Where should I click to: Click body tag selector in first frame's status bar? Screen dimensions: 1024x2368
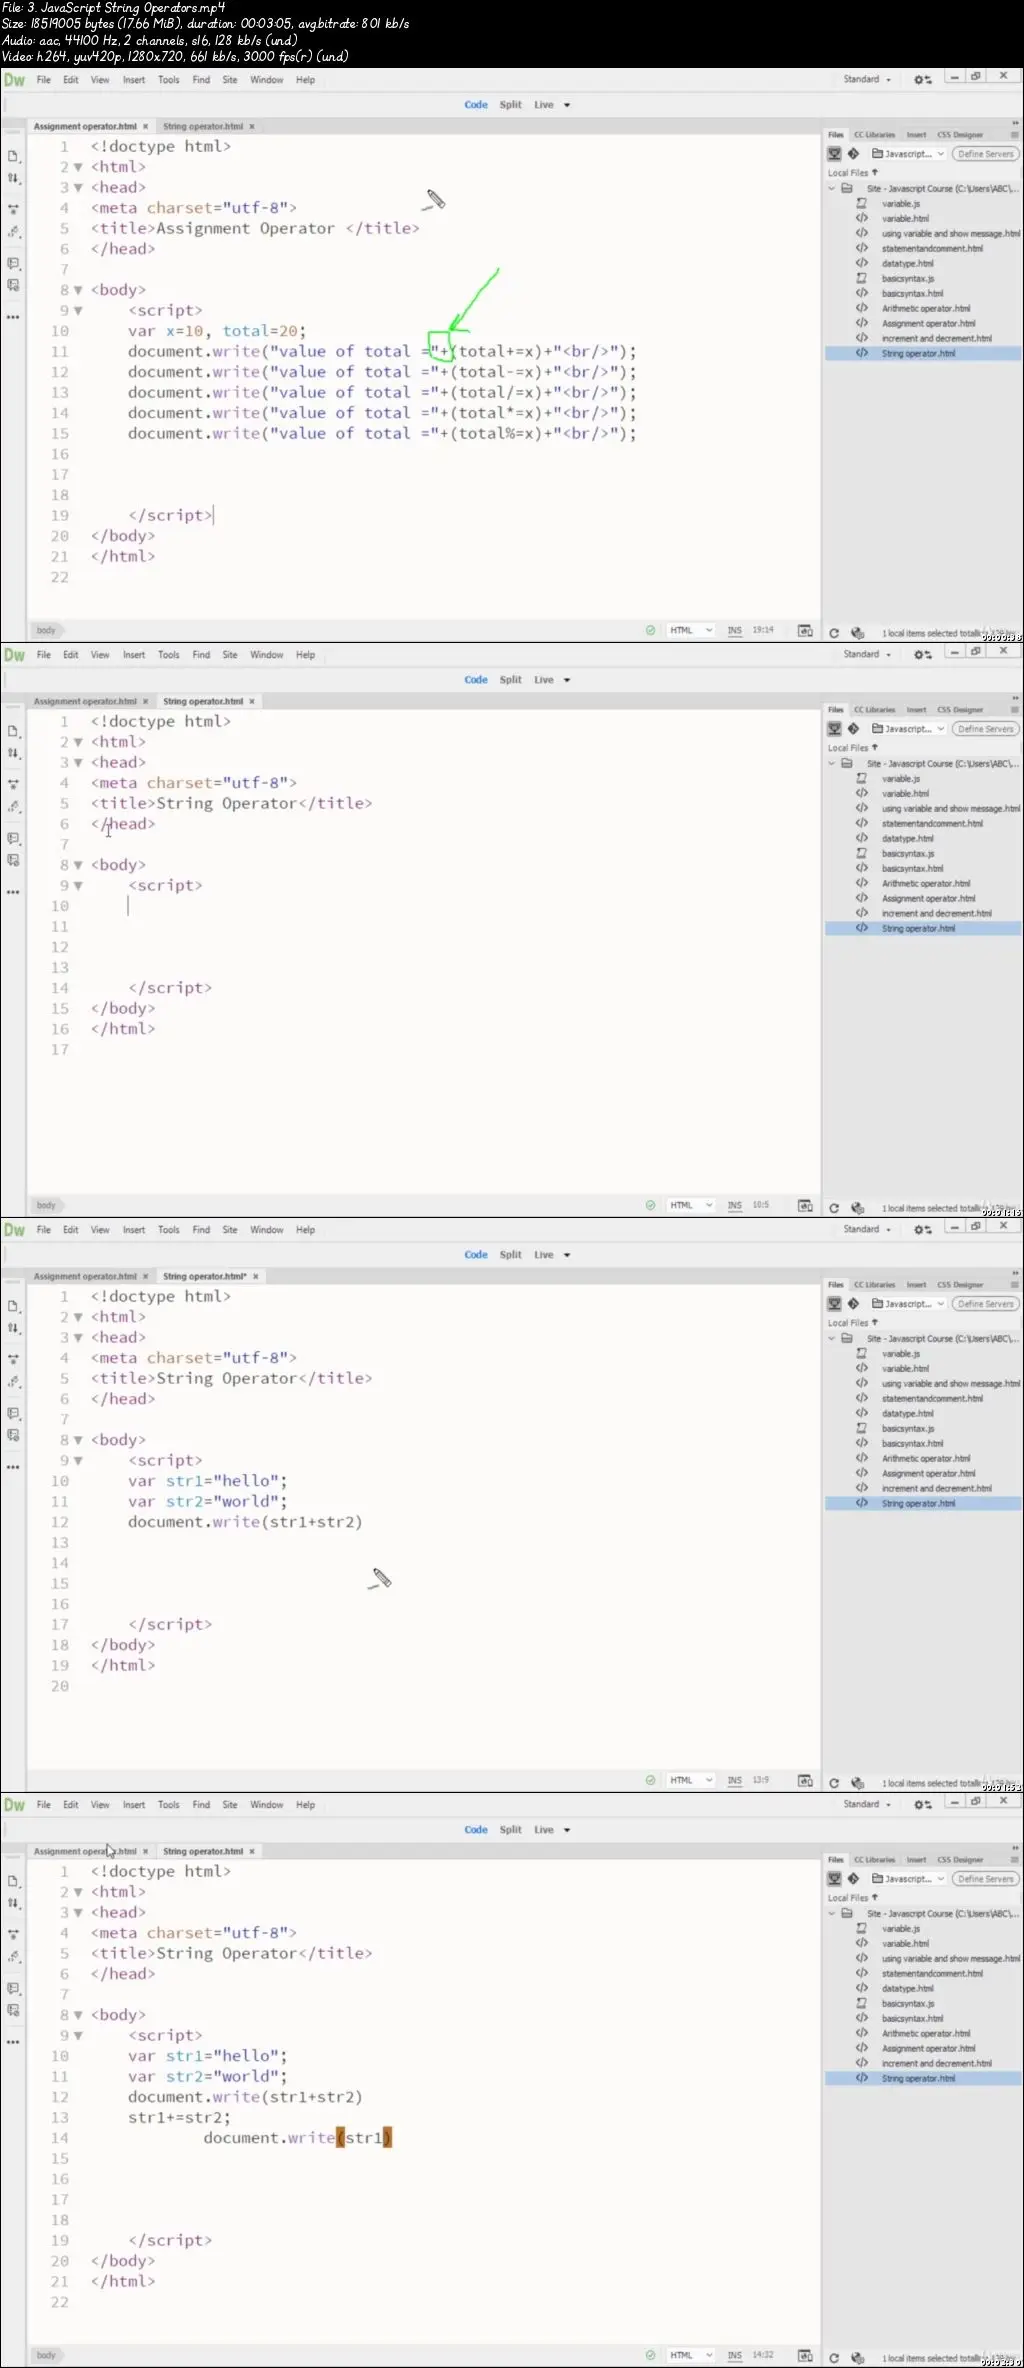pyautogui.click(x=46, y=631)
